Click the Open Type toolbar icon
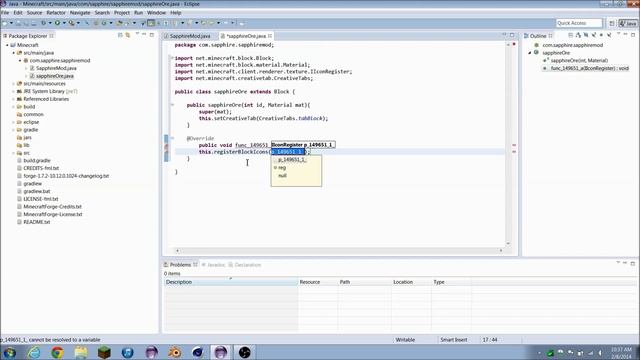Viewport: 640px width, 360px height. (x=119, y=23)
